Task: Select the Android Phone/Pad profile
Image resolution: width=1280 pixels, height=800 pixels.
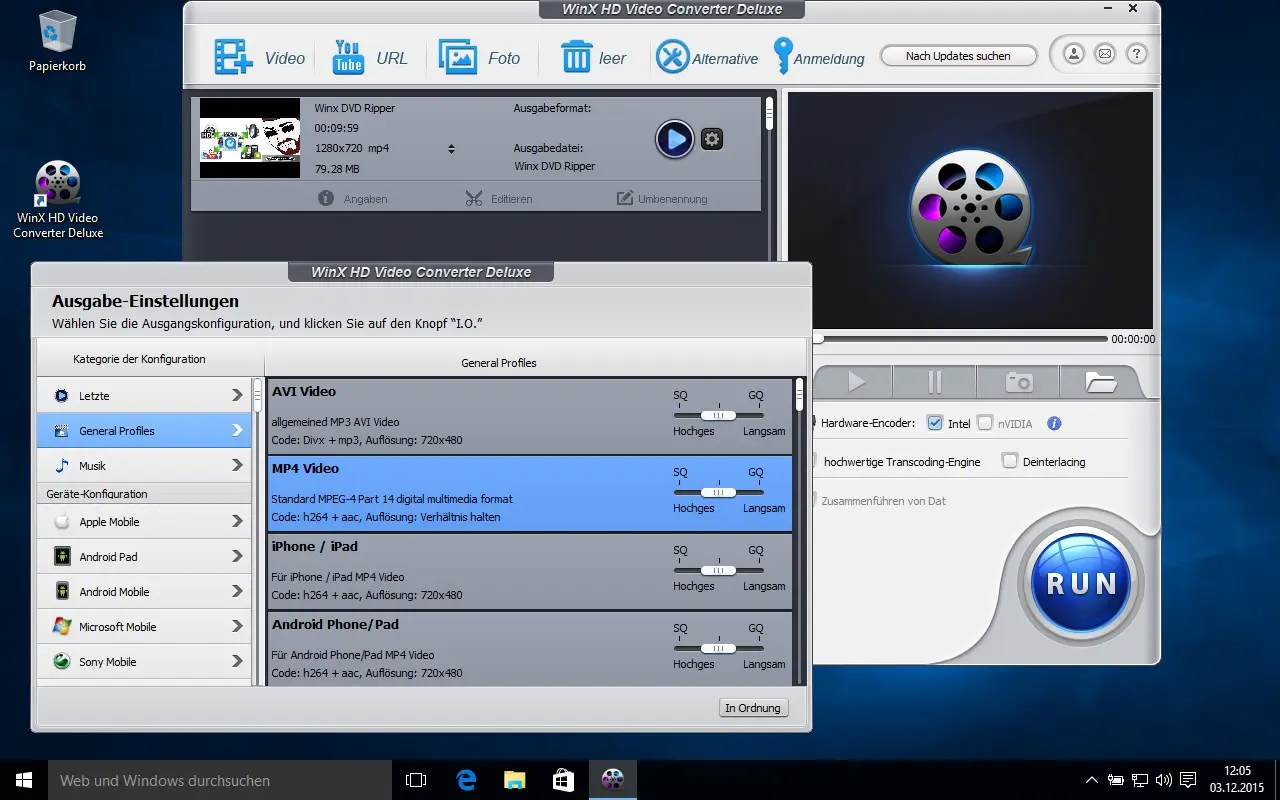Action: pos(529,648)
